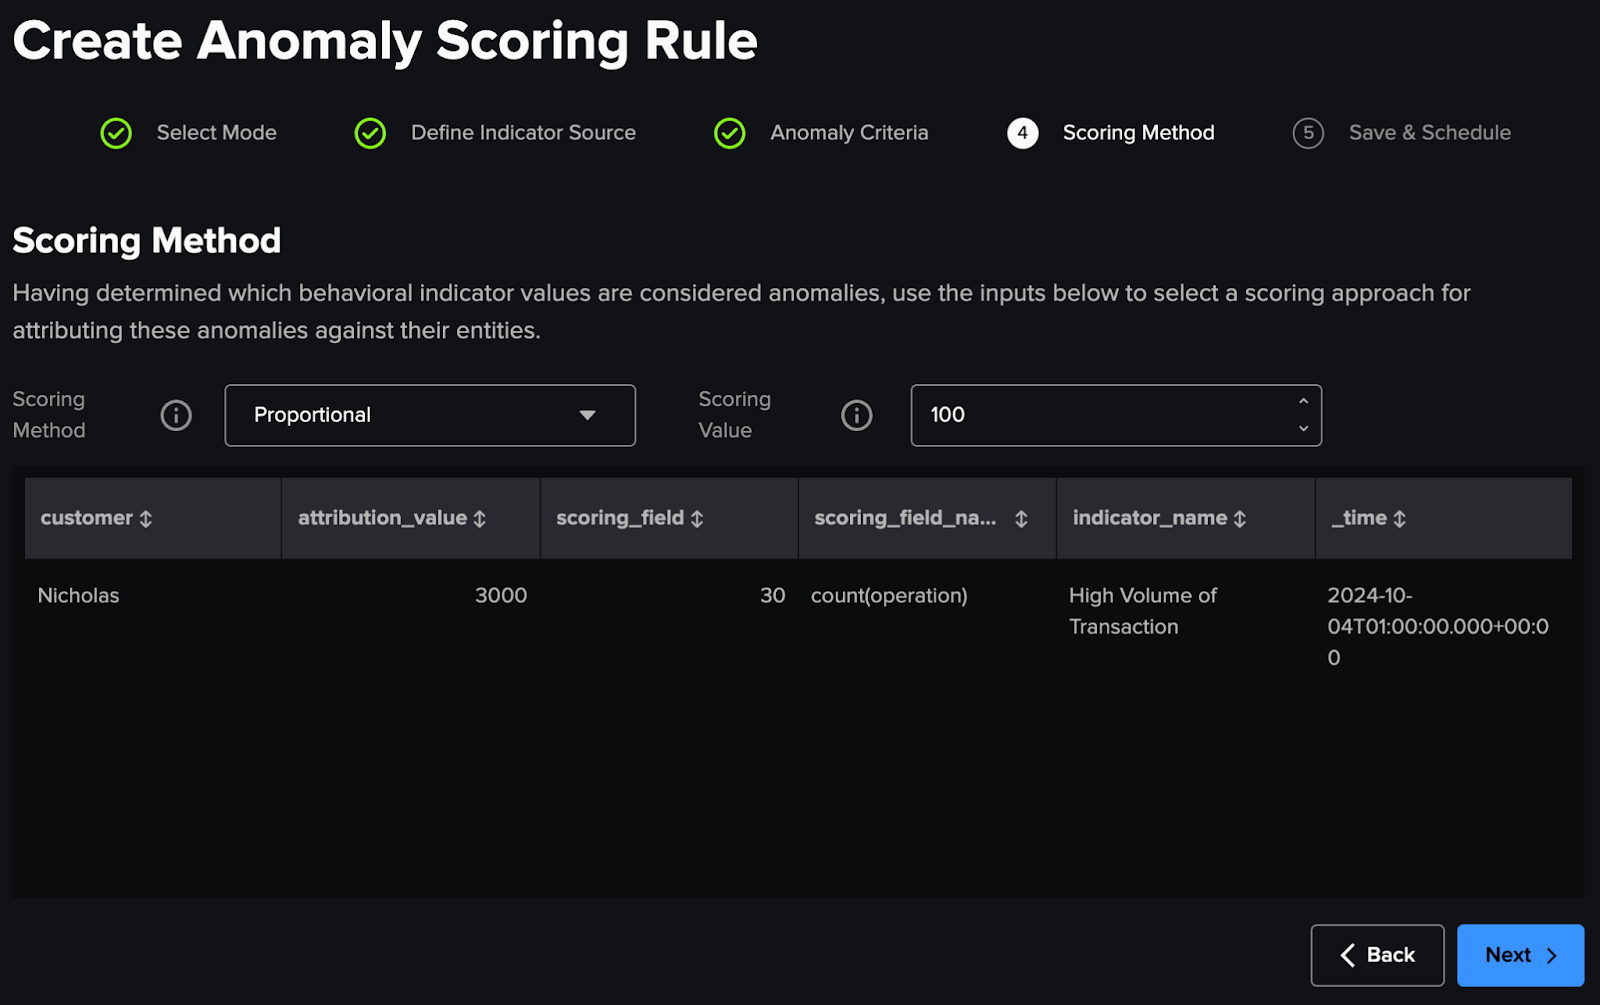Image resolution: width=1600 pixels, height=1005 pixels.
Task: Sort by indicator_name column arrows
Action: coord(1240,518)
